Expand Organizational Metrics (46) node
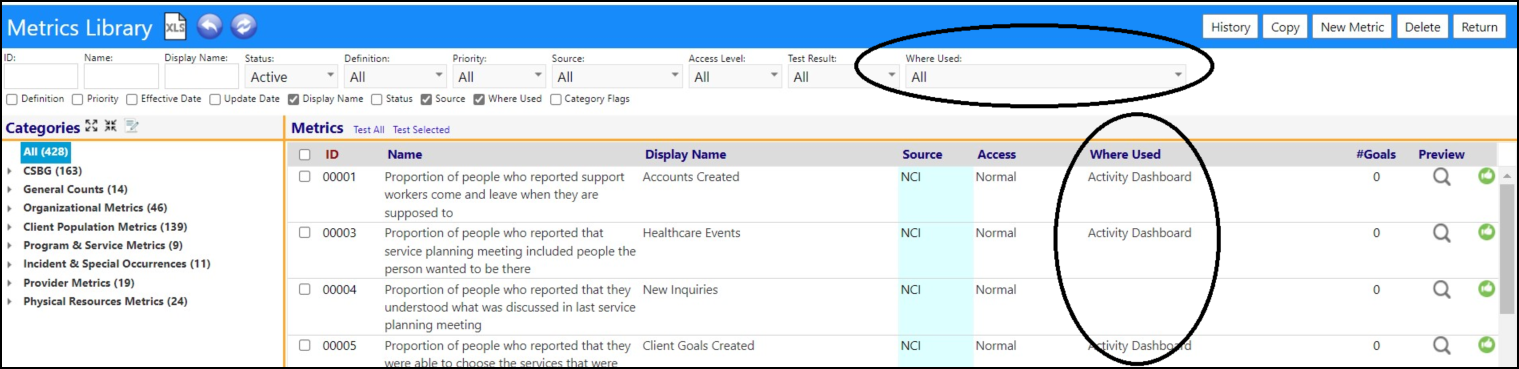The width and height of the screenshot is (1519, 369). pyautogui.click(x=10, y=208)
